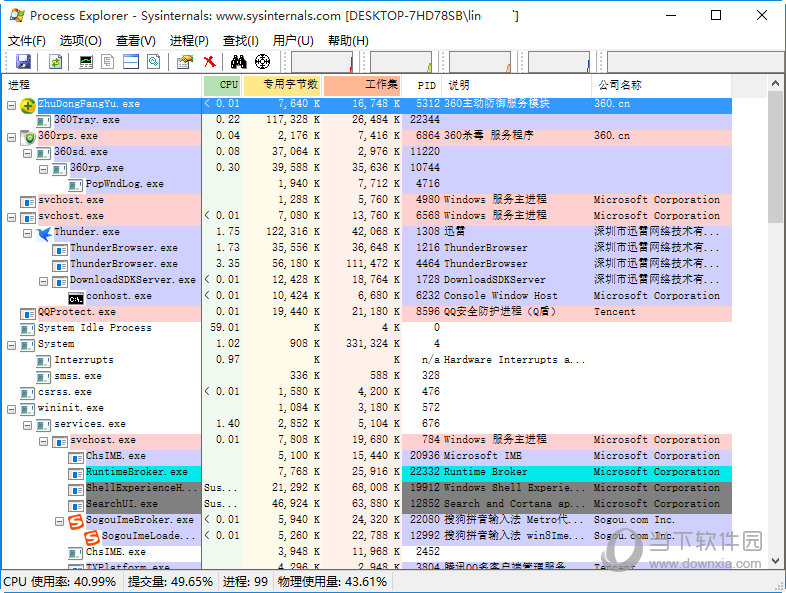Open the 查找(I) menu
The height and width of the screenshot is (593, 786).
pos(241,40)
